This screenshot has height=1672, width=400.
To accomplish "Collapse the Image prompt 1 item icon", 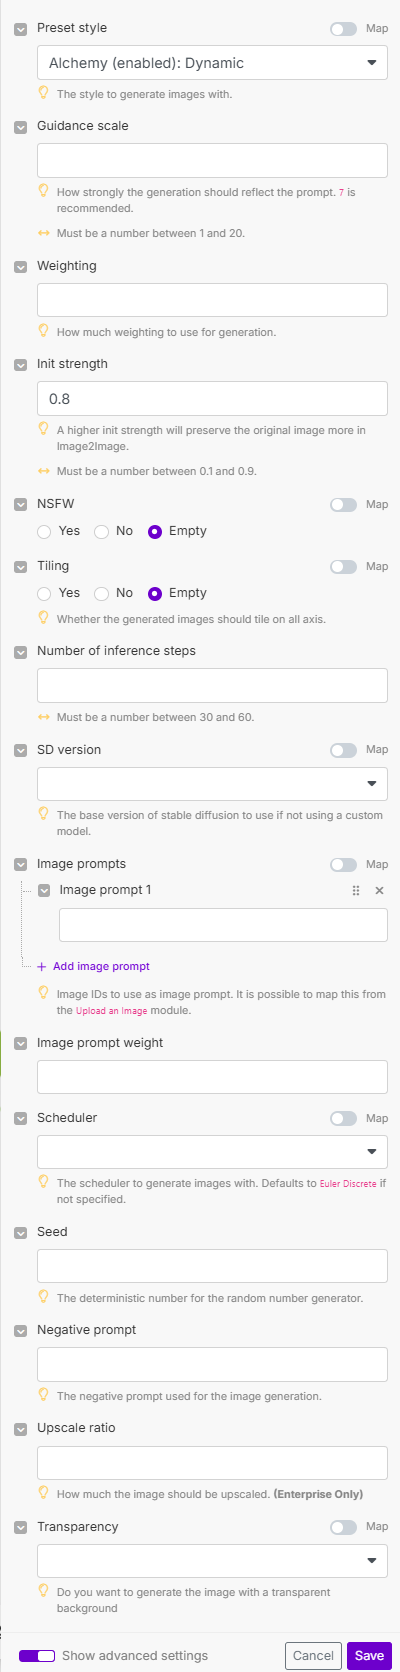I will point(44,890).
